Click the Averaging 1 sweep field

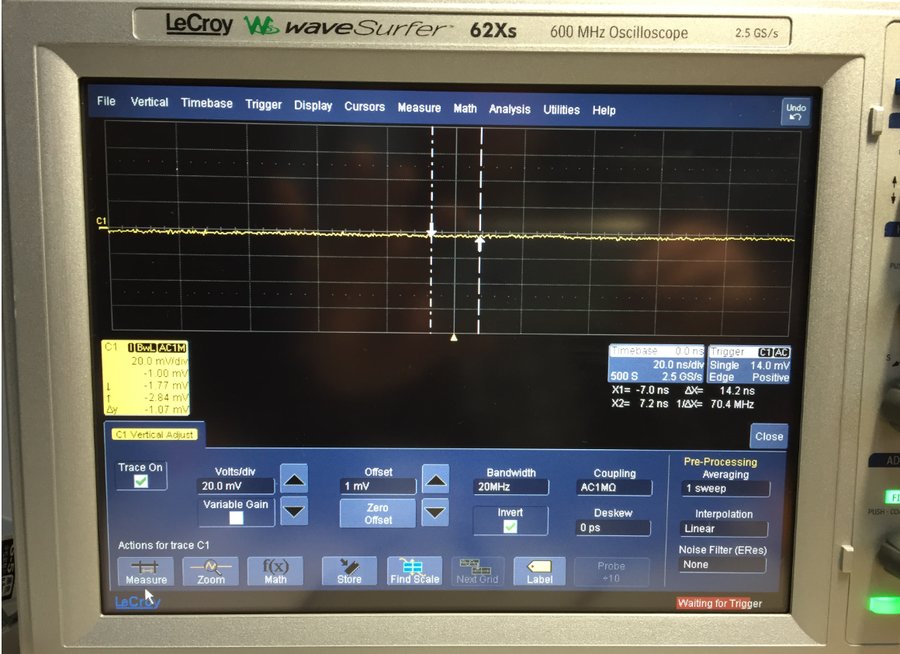click(x=726, y=489)
